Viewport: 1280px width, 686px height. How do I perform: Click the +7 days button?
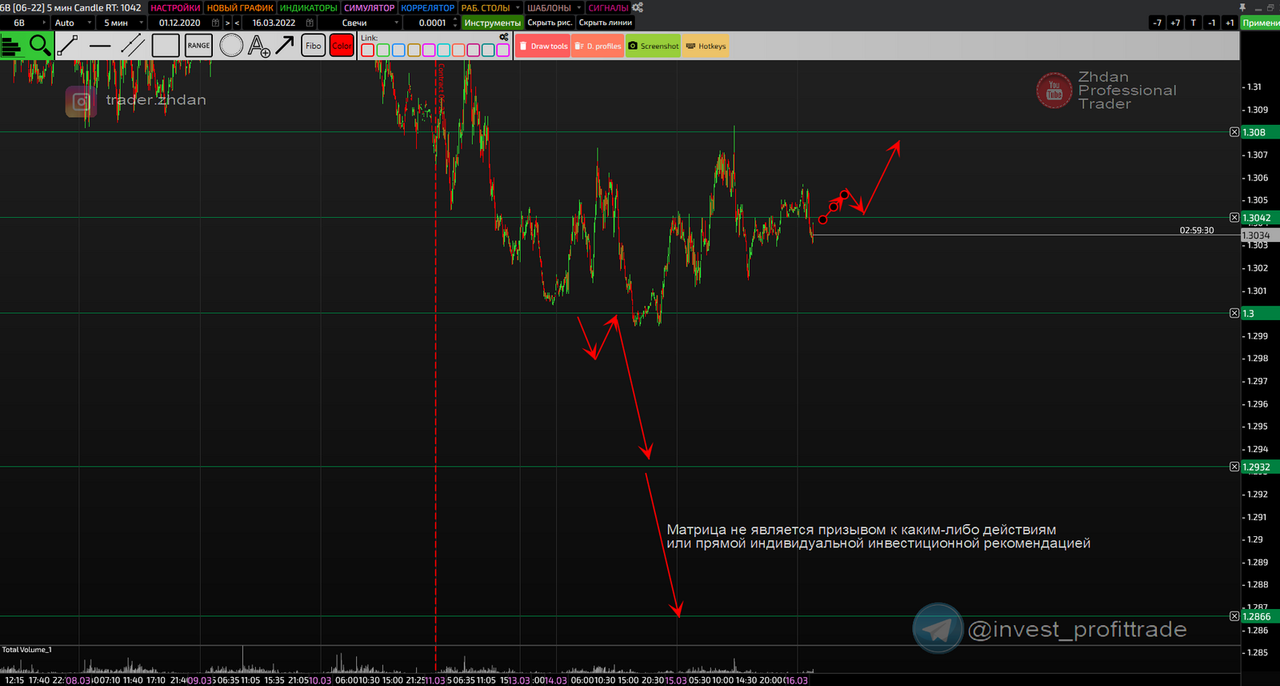(x=1175, y=23)
